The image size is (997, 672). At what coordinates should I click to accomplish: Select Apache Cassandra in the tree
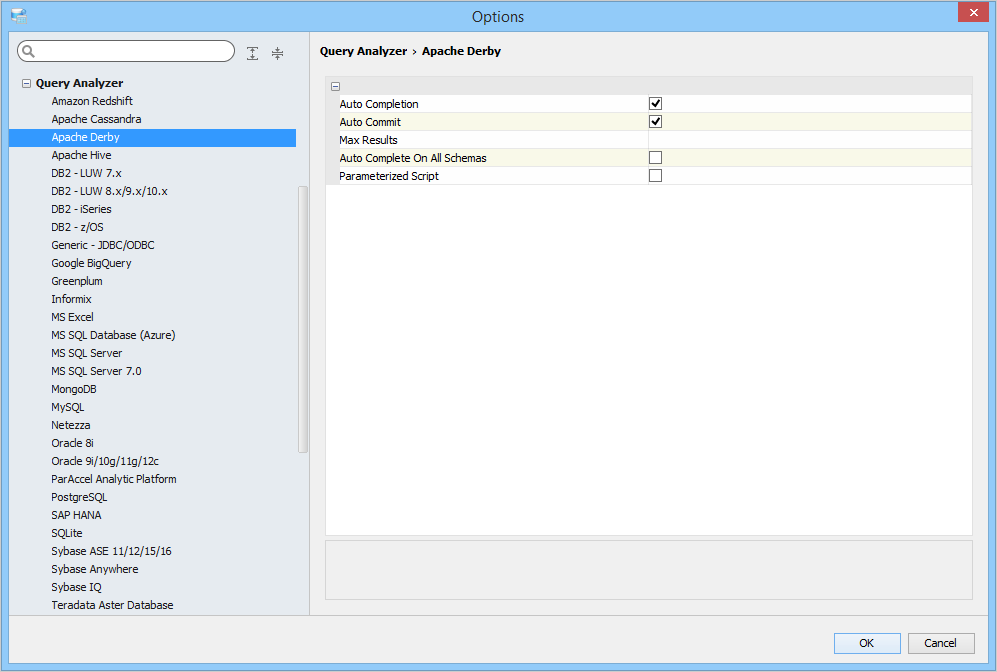[x=96, y=119]
